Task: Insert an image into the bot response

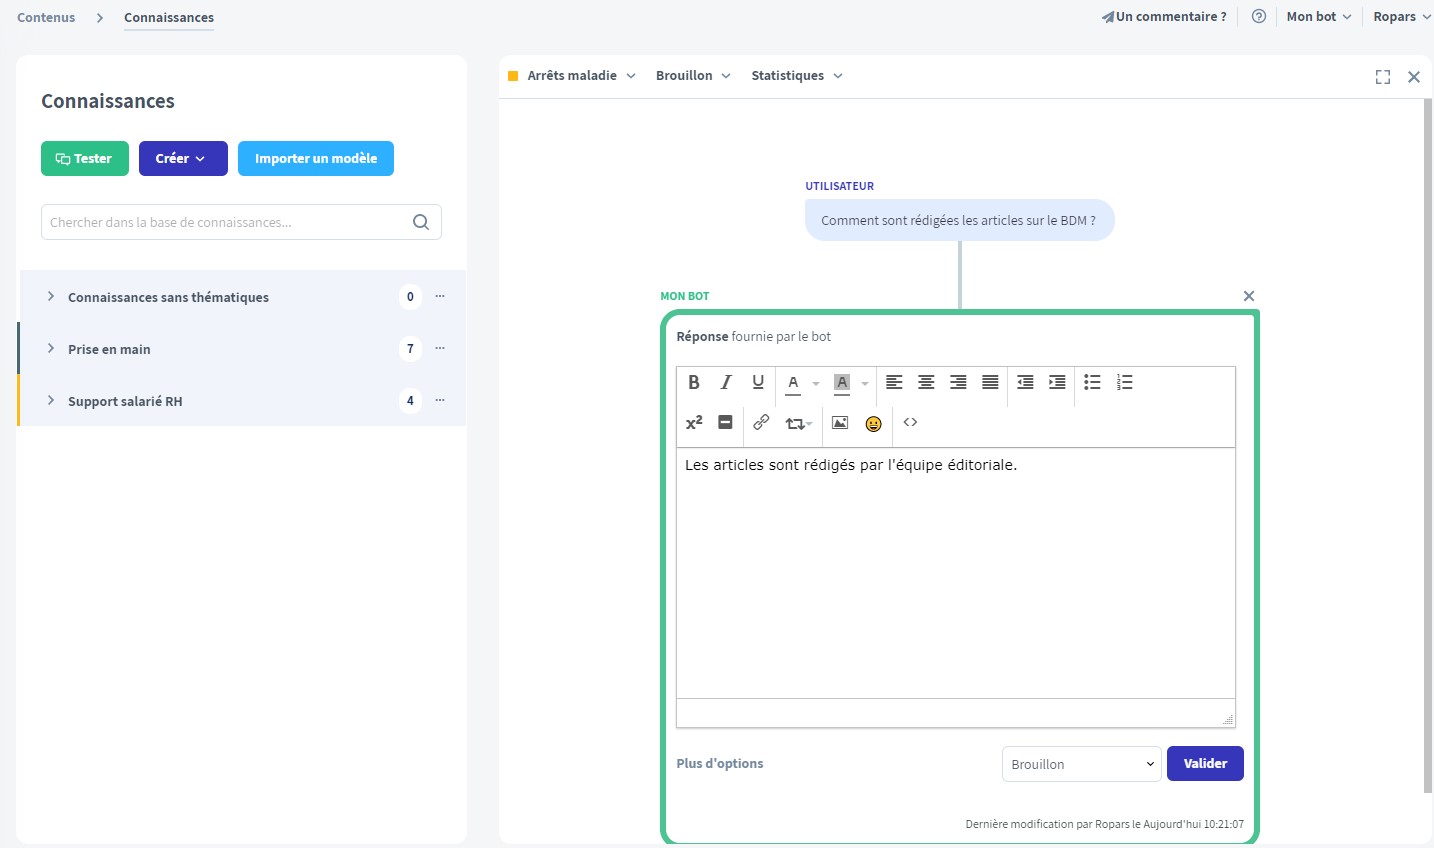Action: tap(840, 423)
